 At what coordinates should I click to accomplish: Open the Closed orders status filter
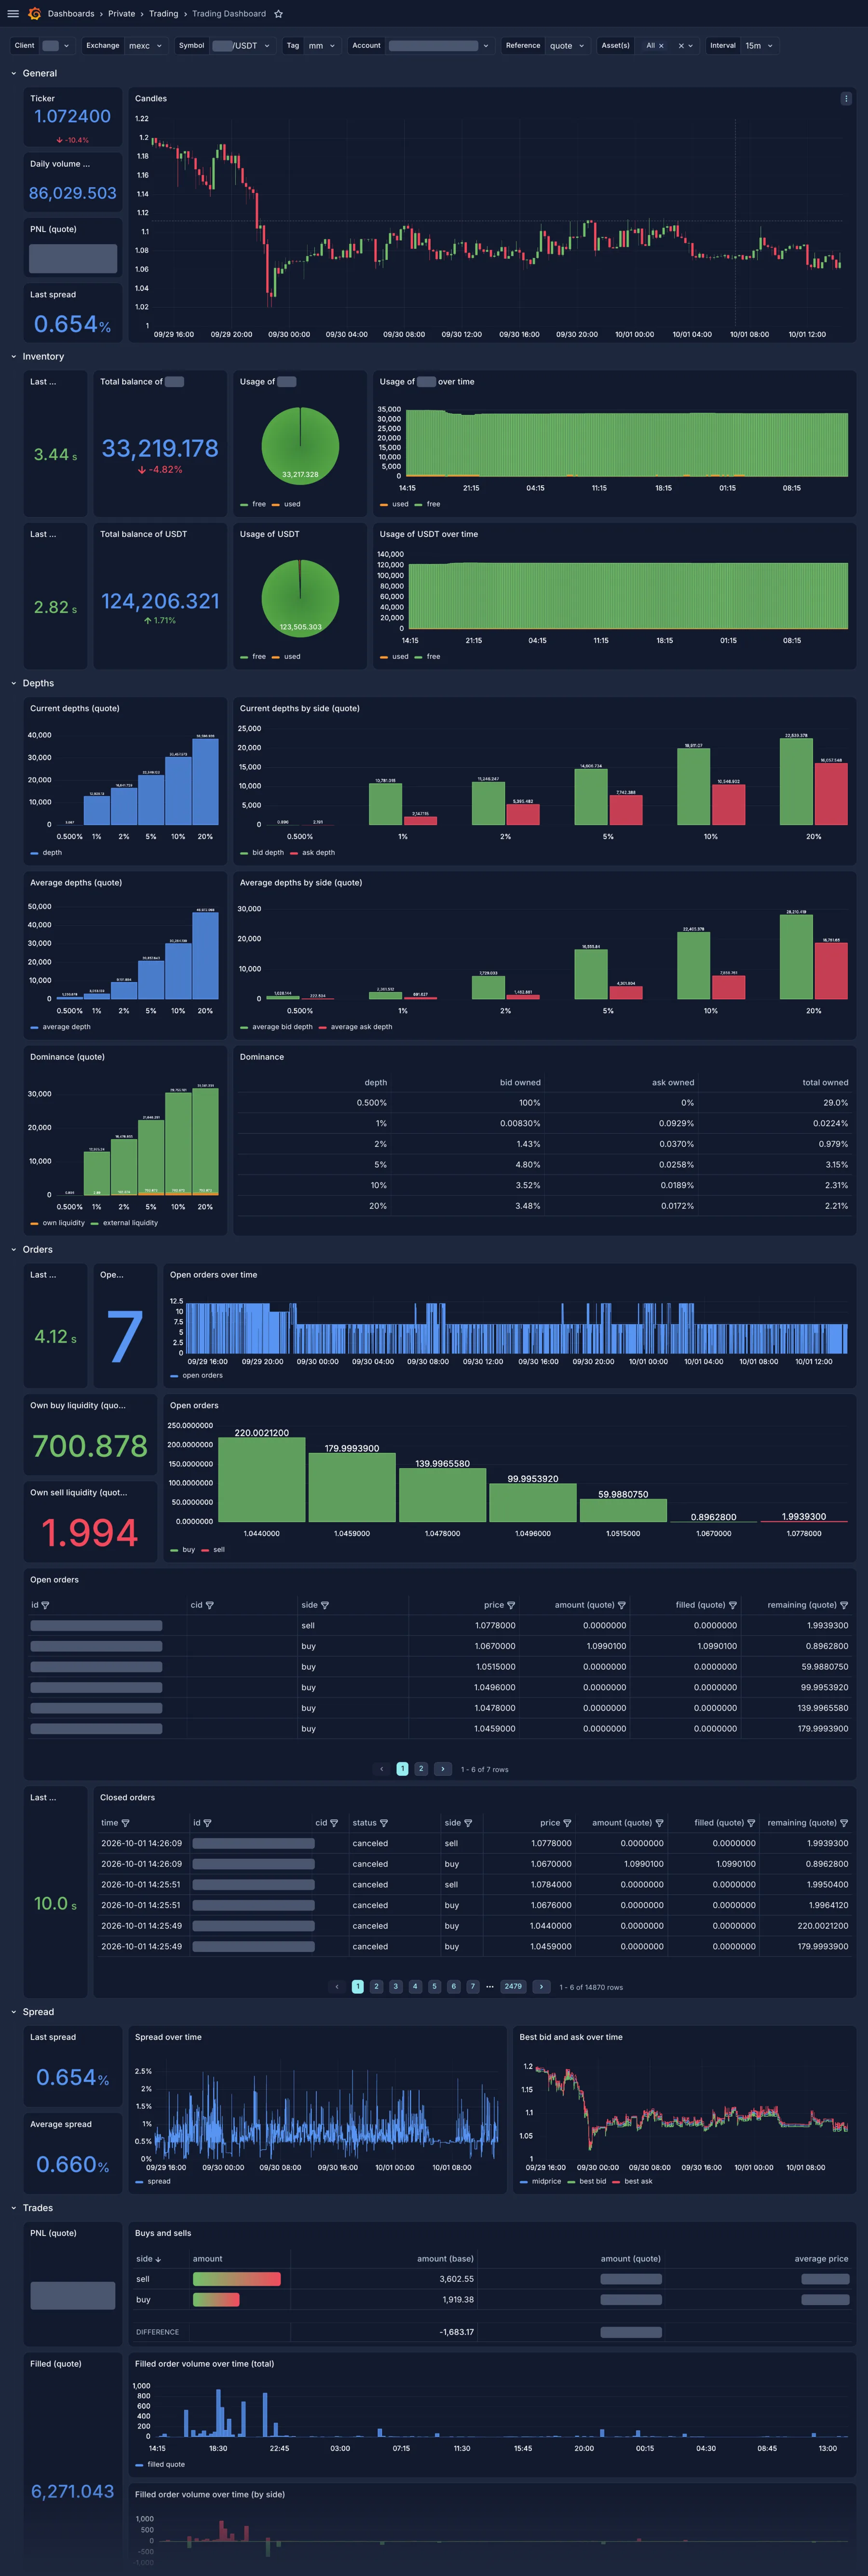[384, 1823]
